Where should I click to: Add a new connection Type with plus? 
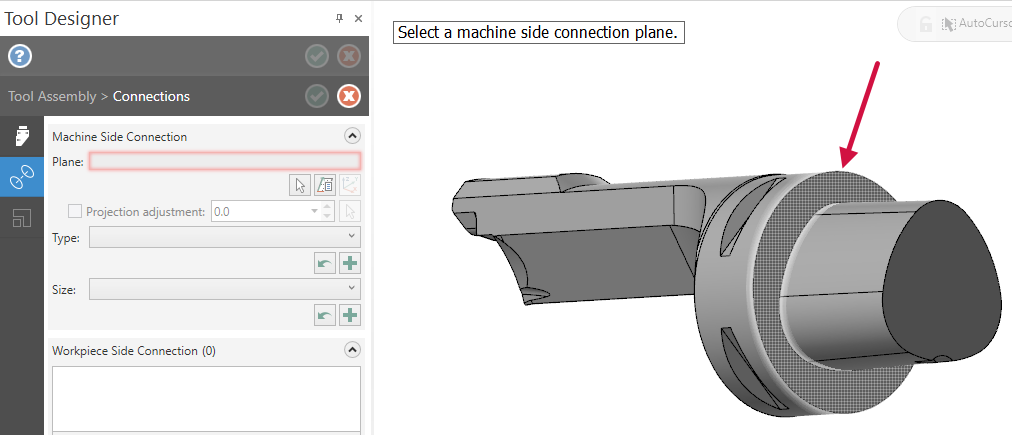click(x=350, y=263)
